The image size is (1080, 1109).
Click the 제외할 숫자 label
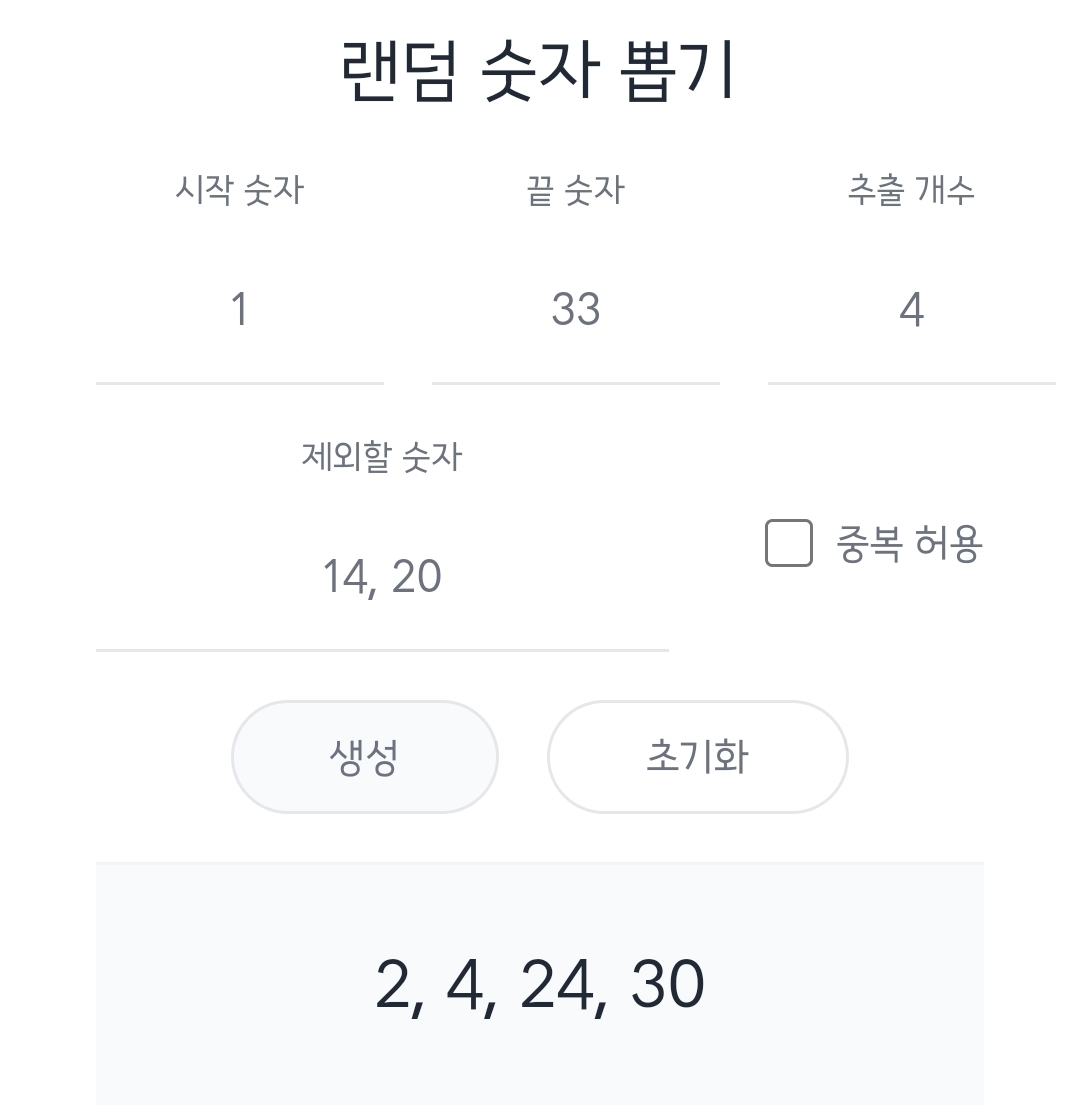381,457
